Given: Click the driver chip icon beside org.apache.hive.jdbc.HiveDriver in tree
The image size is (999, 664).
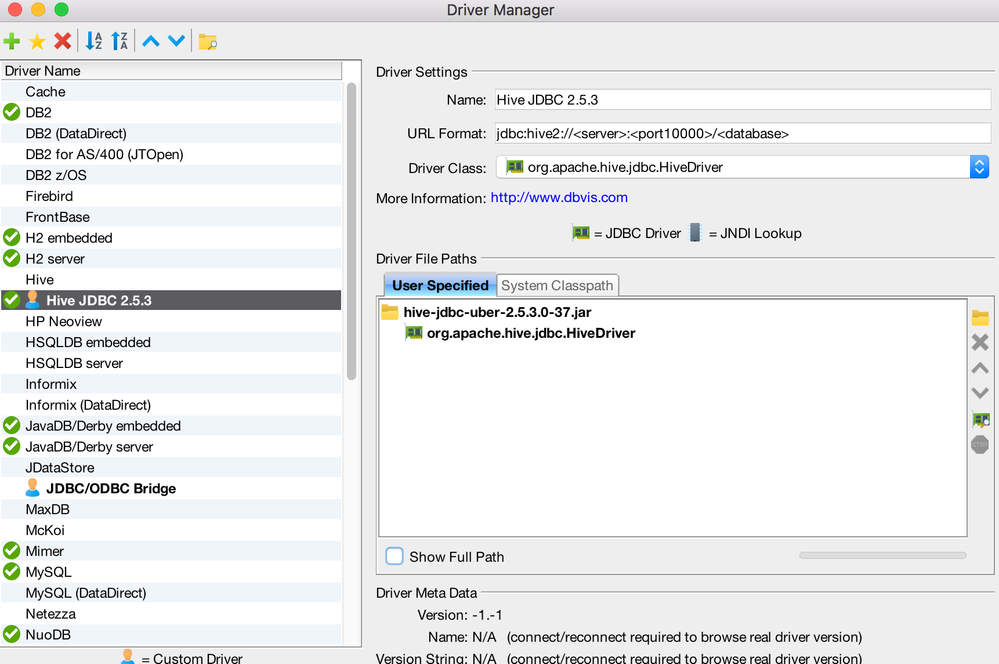Looking at the screenshot, I should pos(414,333).
